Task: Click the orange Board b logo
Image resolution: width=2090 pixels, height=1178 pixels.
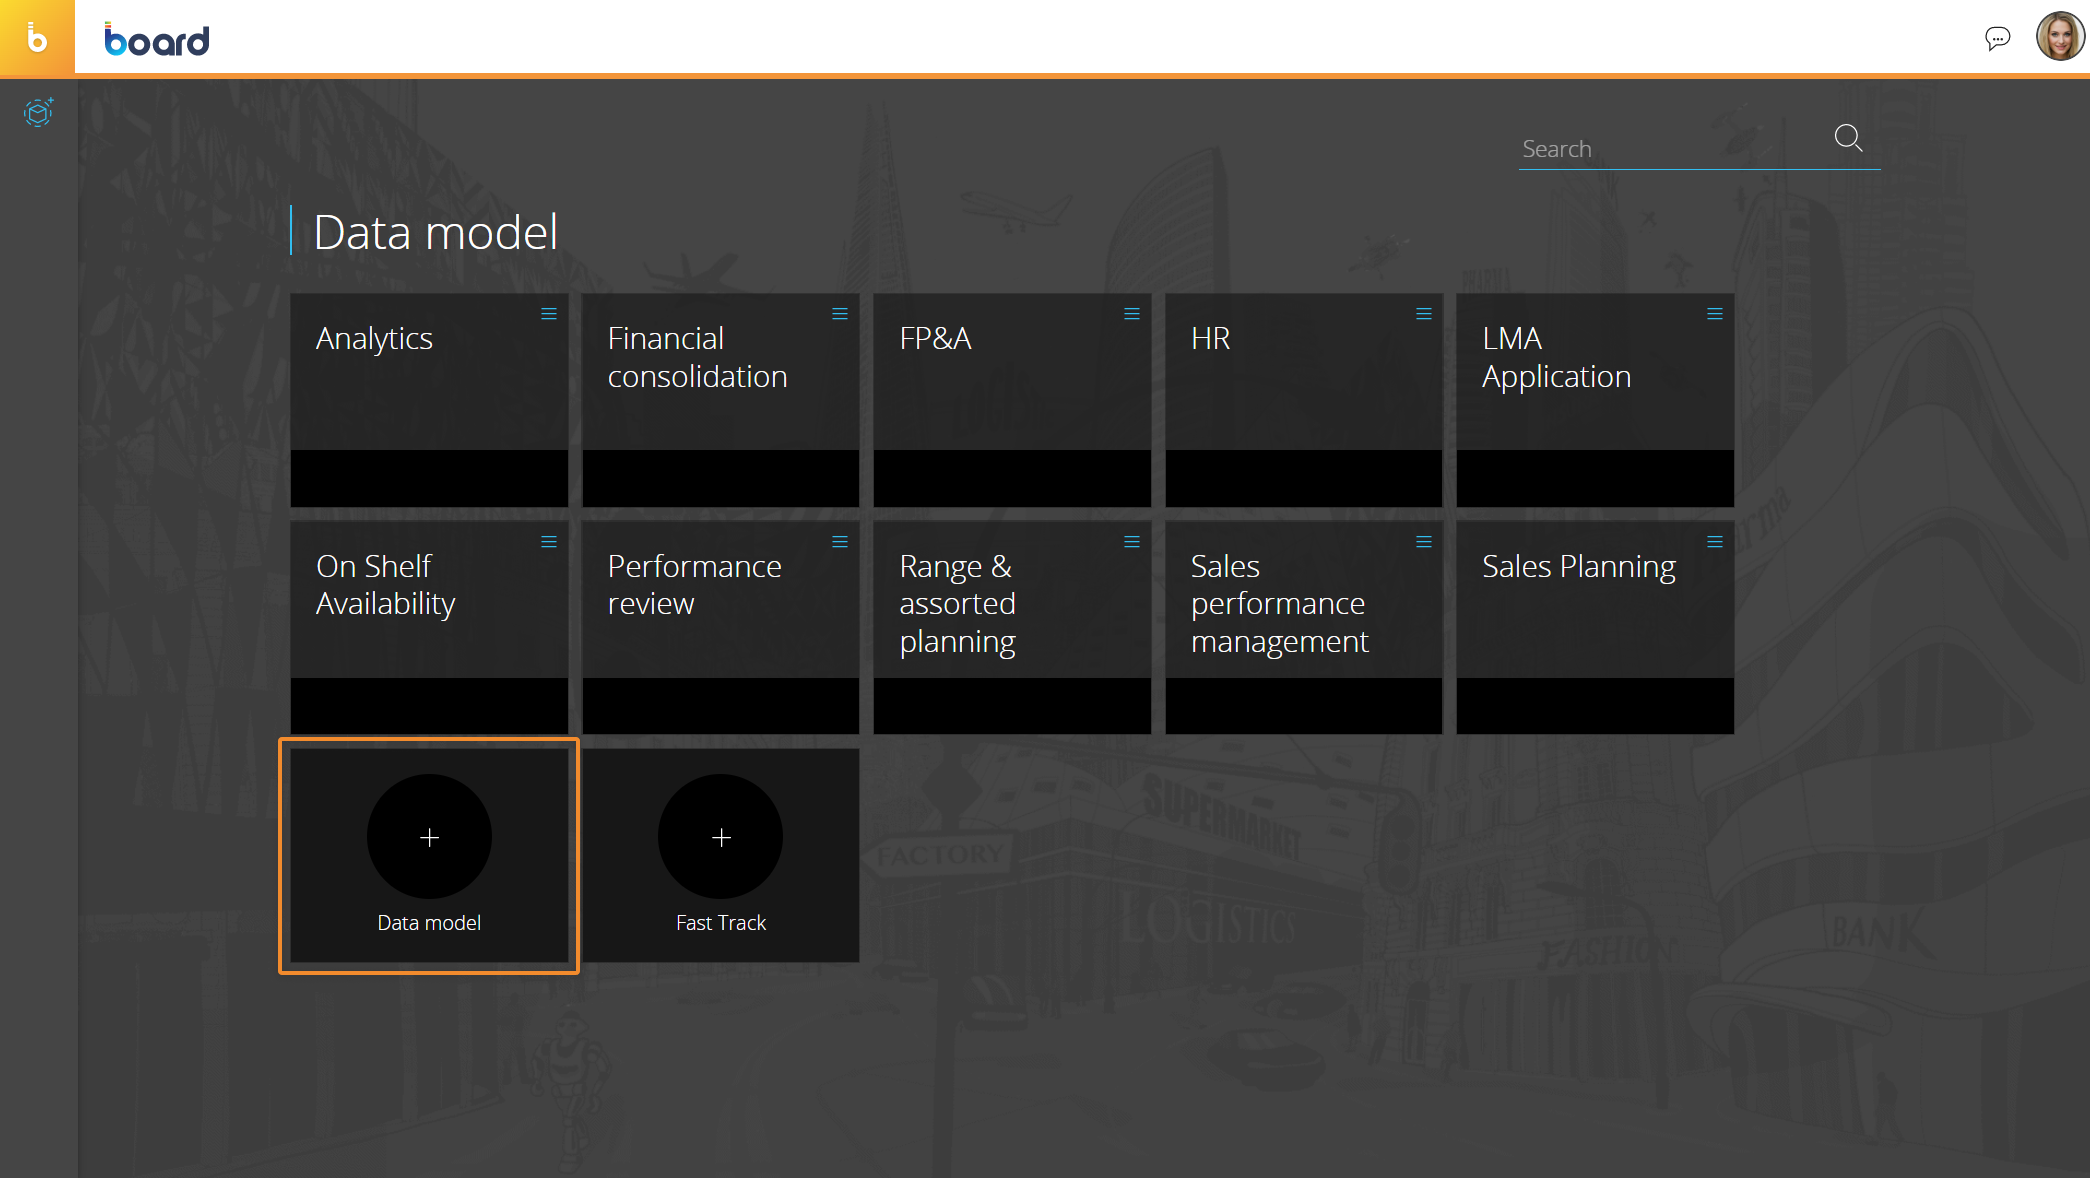Action: coord(37,38)
